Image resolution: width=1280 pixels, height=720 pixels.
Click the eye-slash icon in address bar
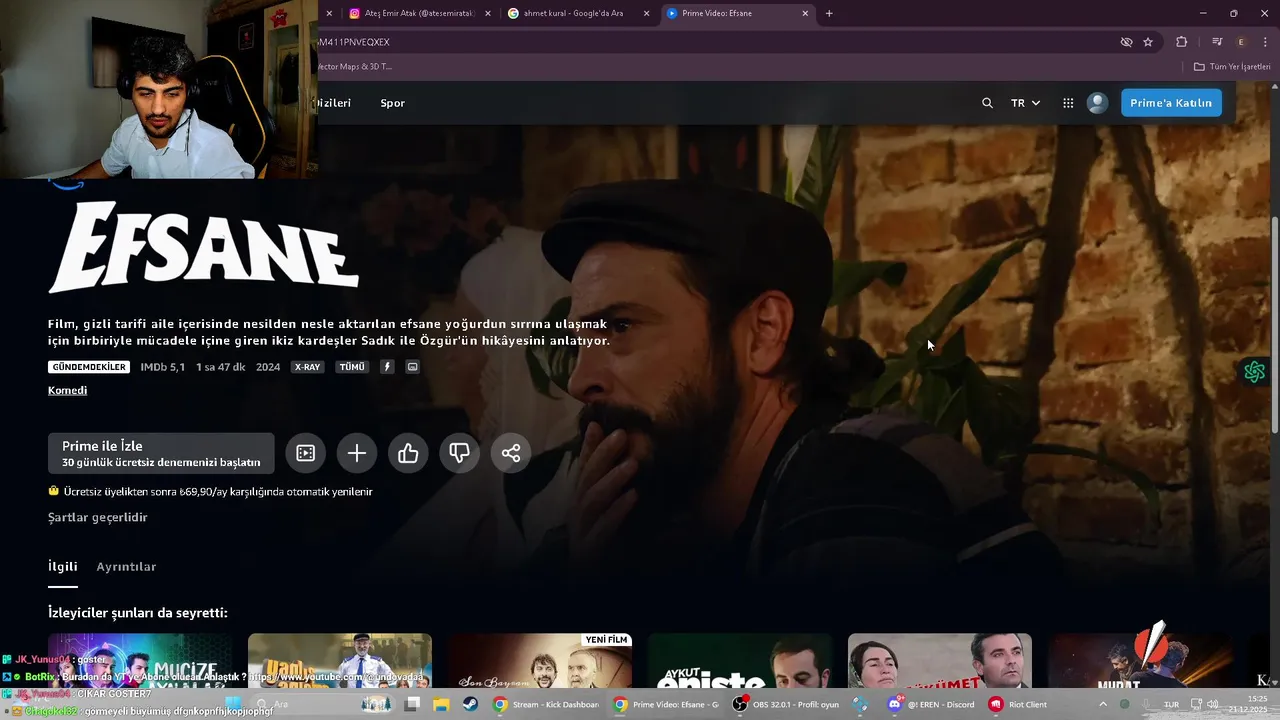coord(1126,42)
